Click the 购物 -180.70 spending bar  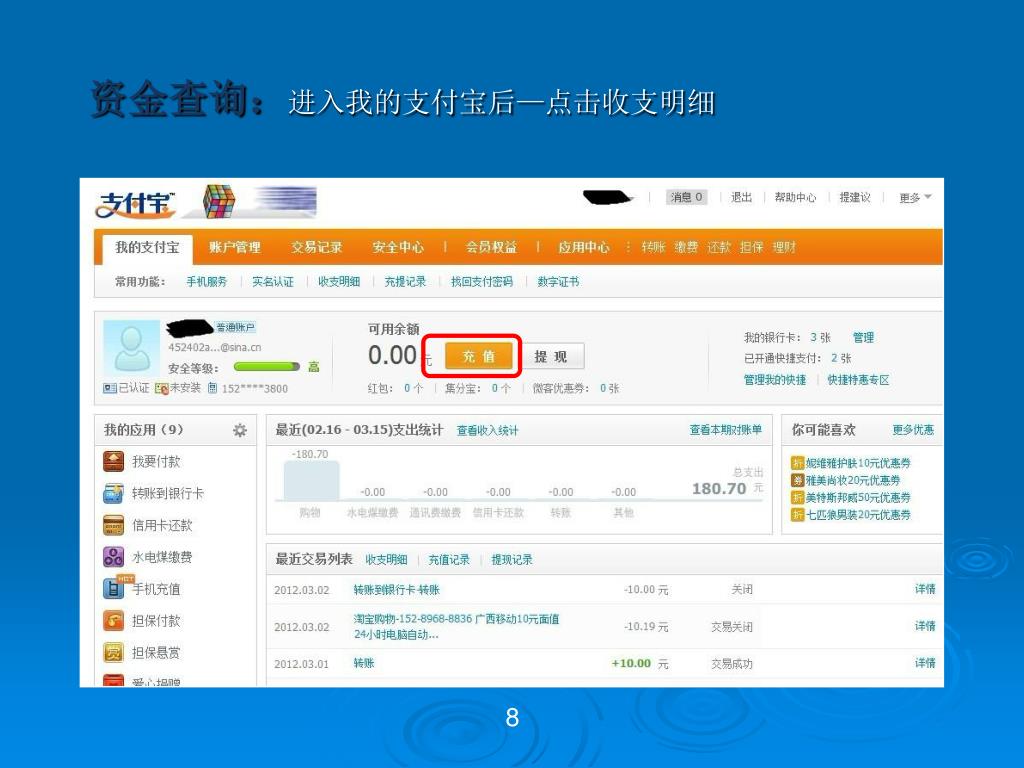click(311, 480)
